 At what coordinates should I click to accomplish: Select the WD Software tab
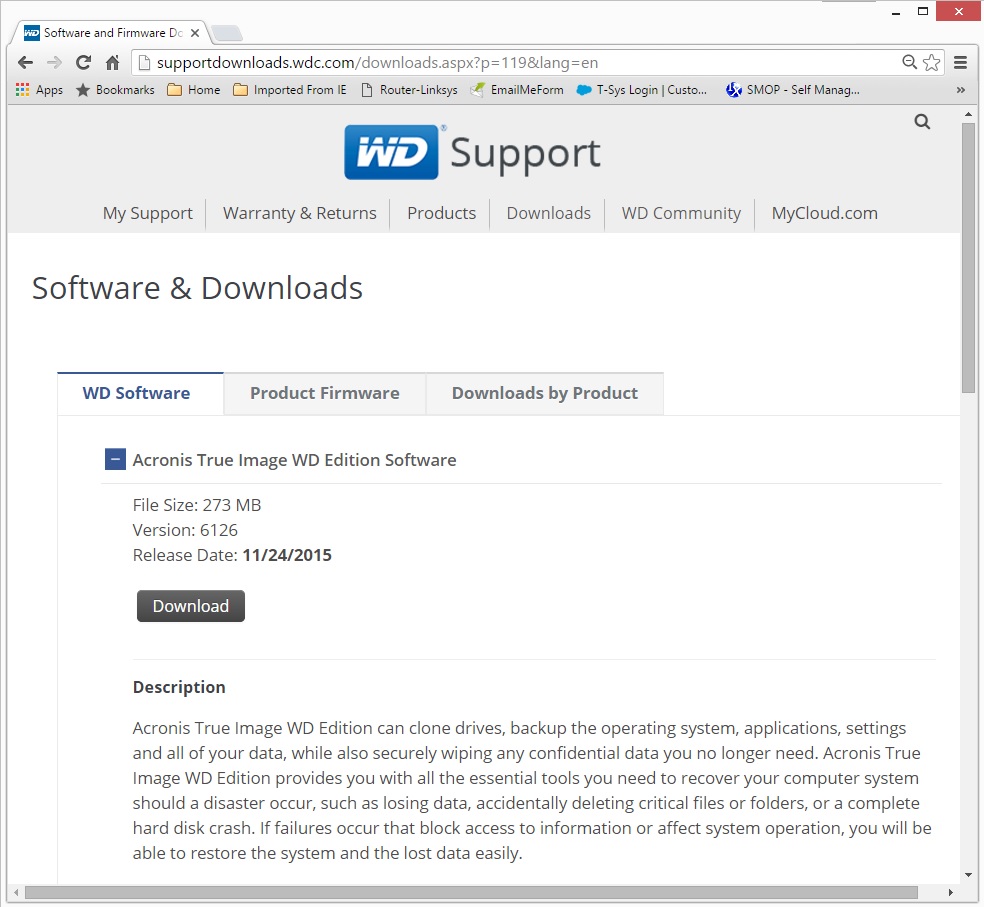click(x=140, y=394)
